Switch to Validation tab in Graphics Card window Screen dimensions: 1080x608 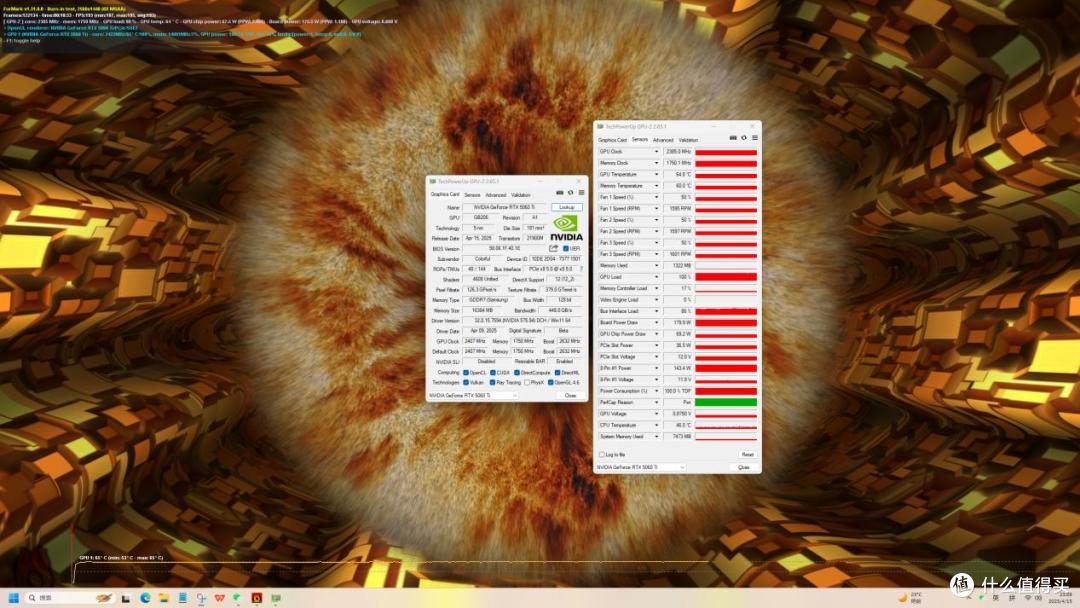tap(521, 195)
